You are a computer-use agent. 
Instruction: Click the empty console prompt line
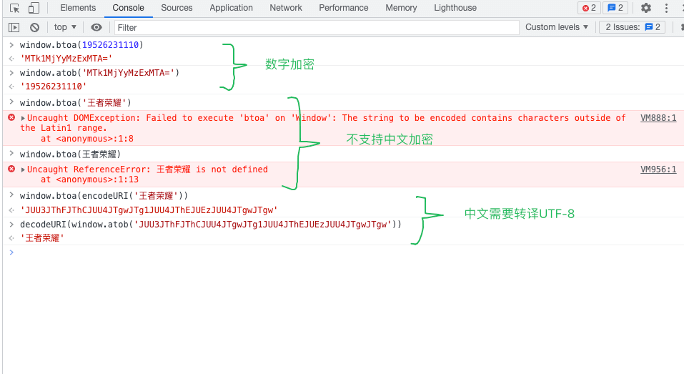click(343, 252)
